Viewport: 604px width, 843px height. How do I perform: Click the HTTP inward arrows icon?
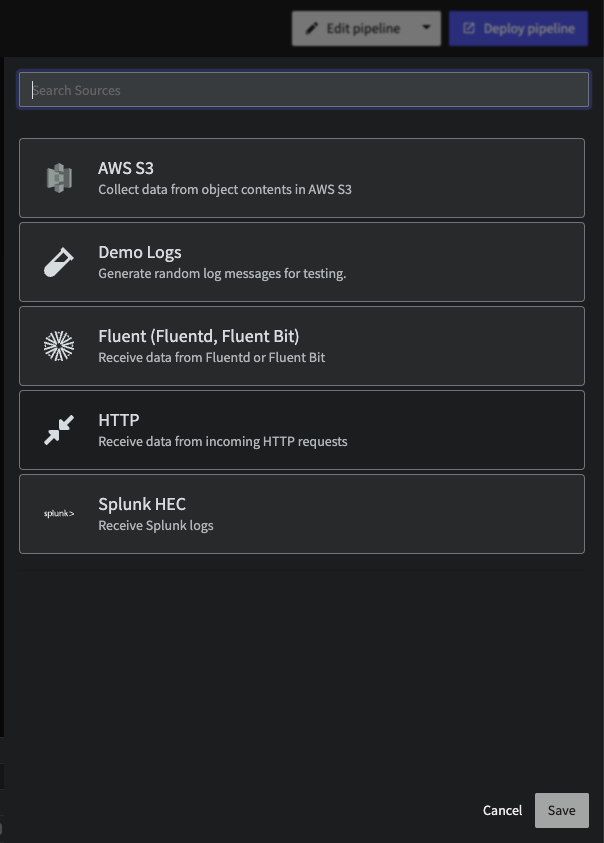59,430
